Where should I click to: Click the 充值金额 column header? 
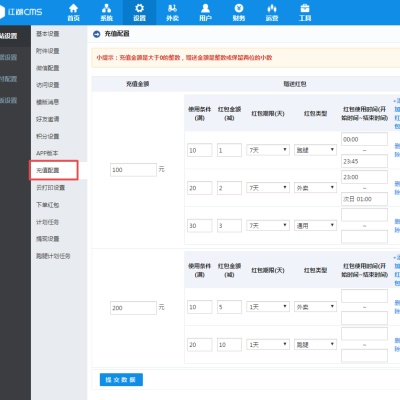(x=137, y=84)
